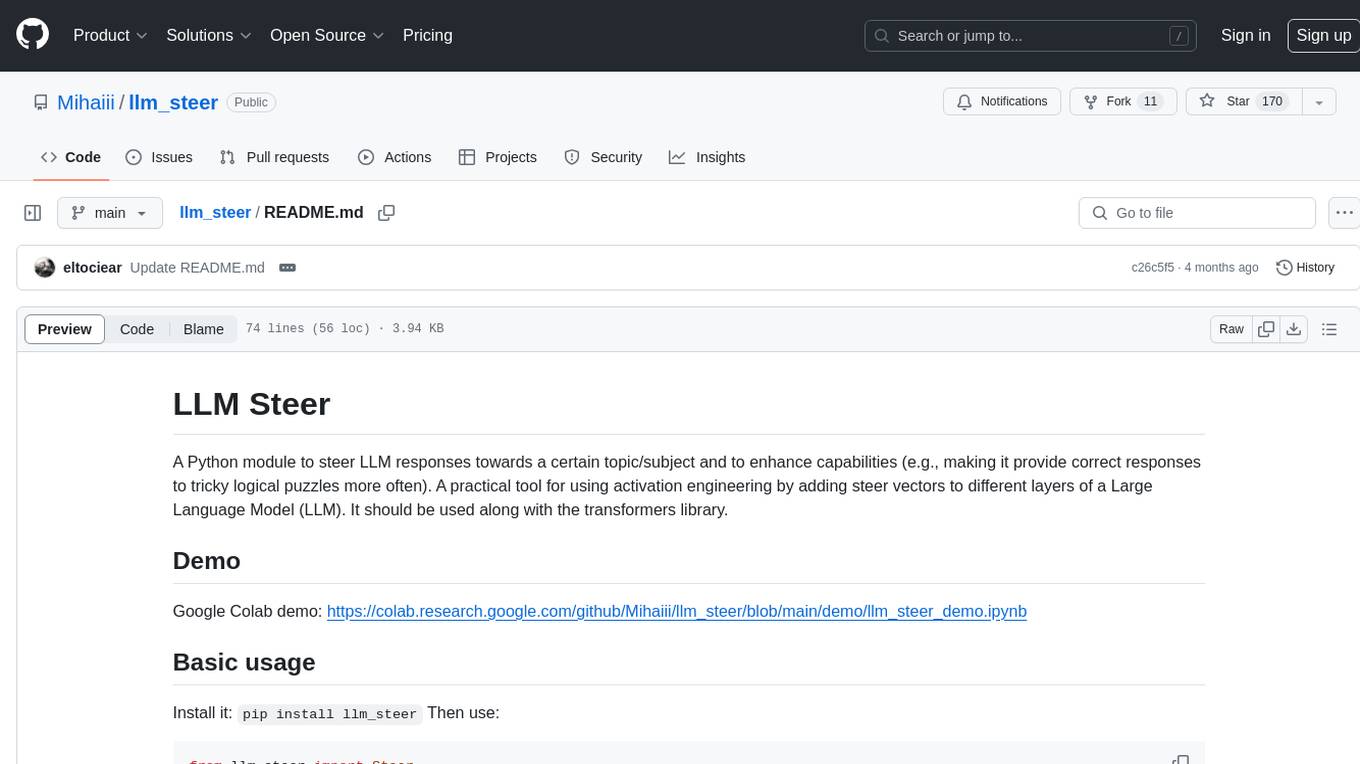Image resolution: width=1360 pixels, height=764 pixels.
Task: Open the Pricing page
Action: pyautogui.click(x=427, y=35)
